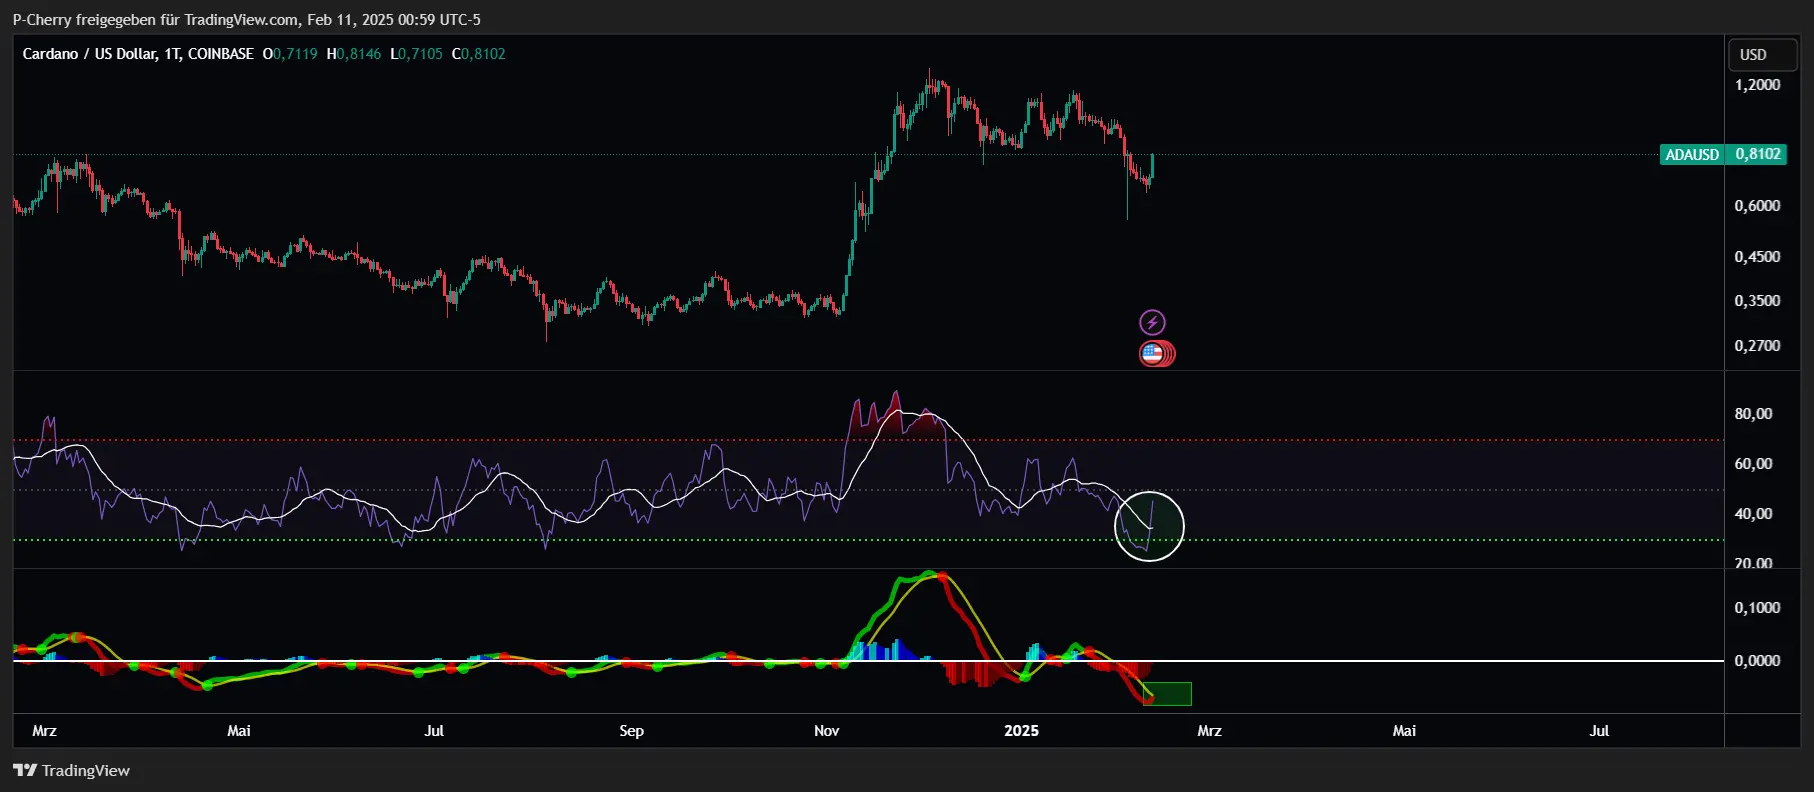
Task: Click the header text 'P-Cherry freigegeben für TradingView.com'
Action: pyautogui.click(x=155, y=20)
